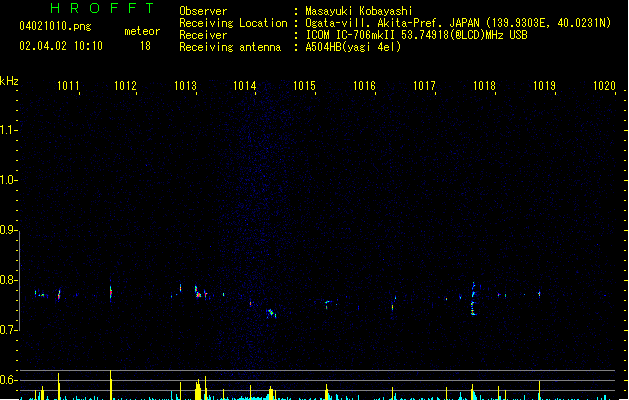Click the 1.1 kHz axis label

point(7,130)
